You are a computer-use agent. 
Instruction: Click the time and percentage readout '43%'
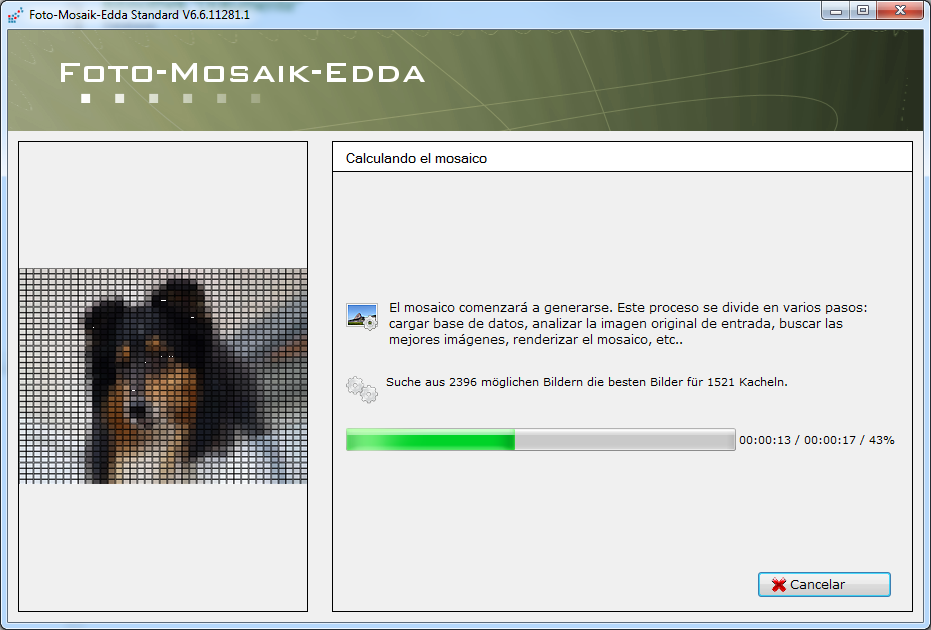[816, 440]
